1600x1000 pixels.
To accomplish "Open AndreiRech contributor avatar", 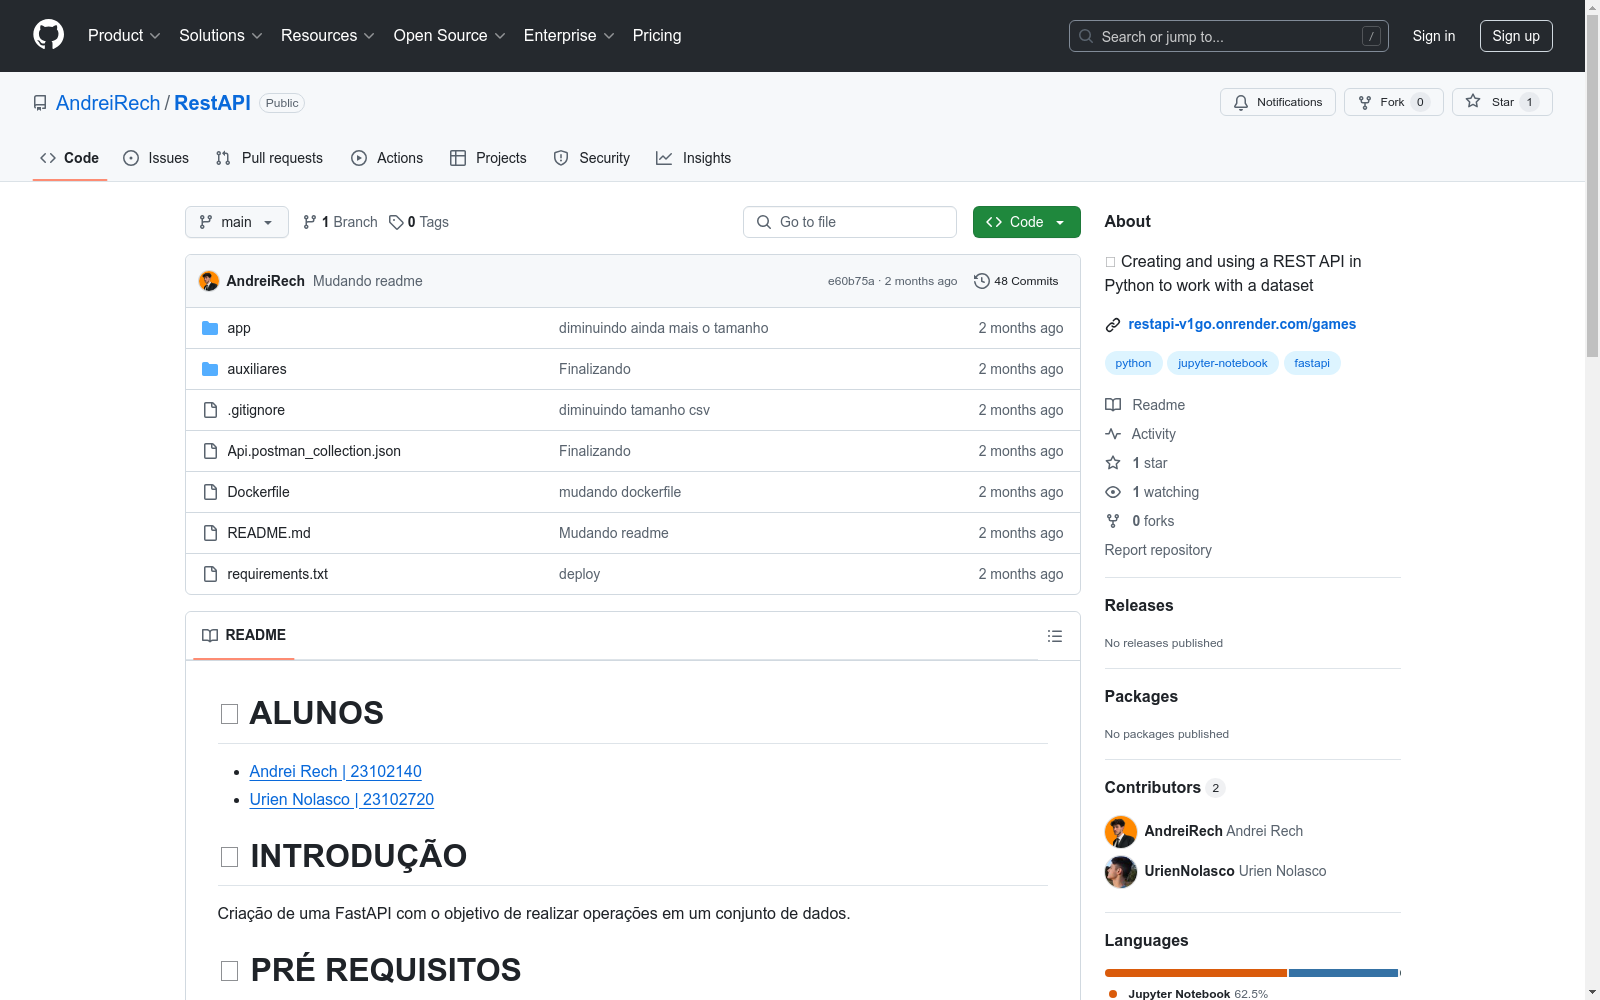I will 1121,832.
